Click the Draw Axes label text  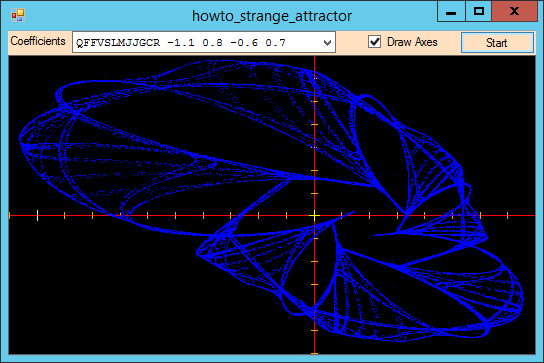(412, 42)
